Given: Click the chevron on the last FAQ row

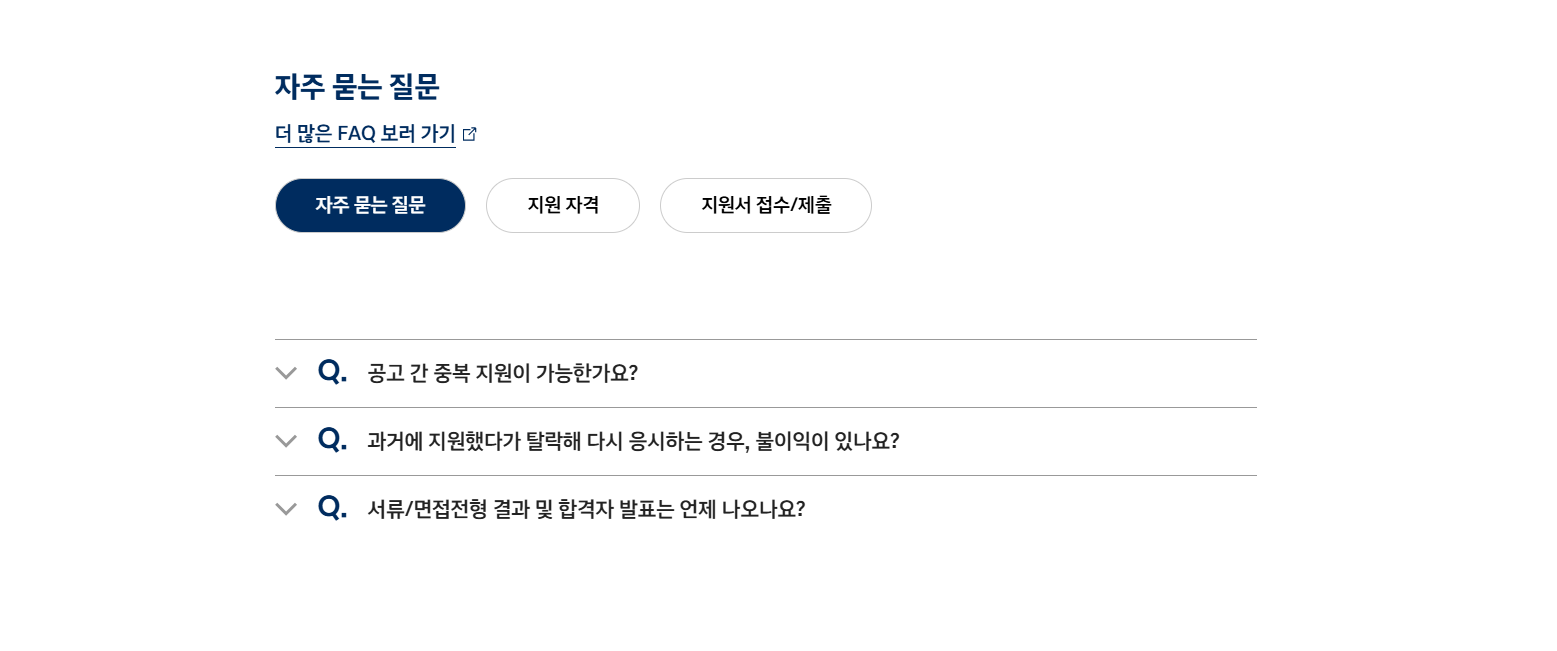Looking at the screenshot, I should (x=286, y=509).
